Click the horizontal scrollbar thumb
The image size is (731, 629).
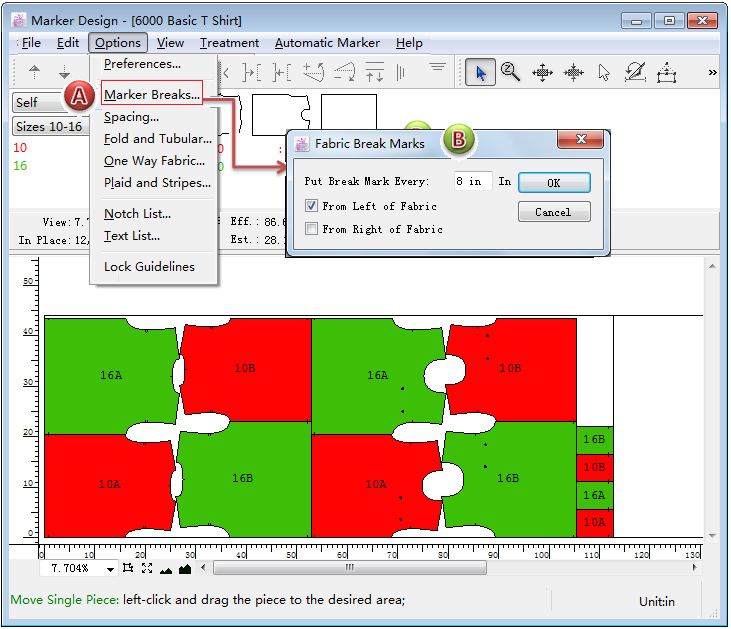tap(350, 568)
